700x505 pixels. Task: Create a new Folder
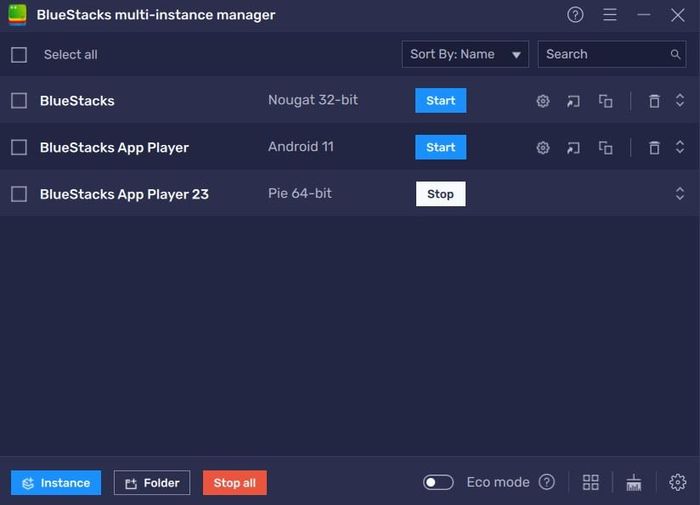[x=152, y=483]
